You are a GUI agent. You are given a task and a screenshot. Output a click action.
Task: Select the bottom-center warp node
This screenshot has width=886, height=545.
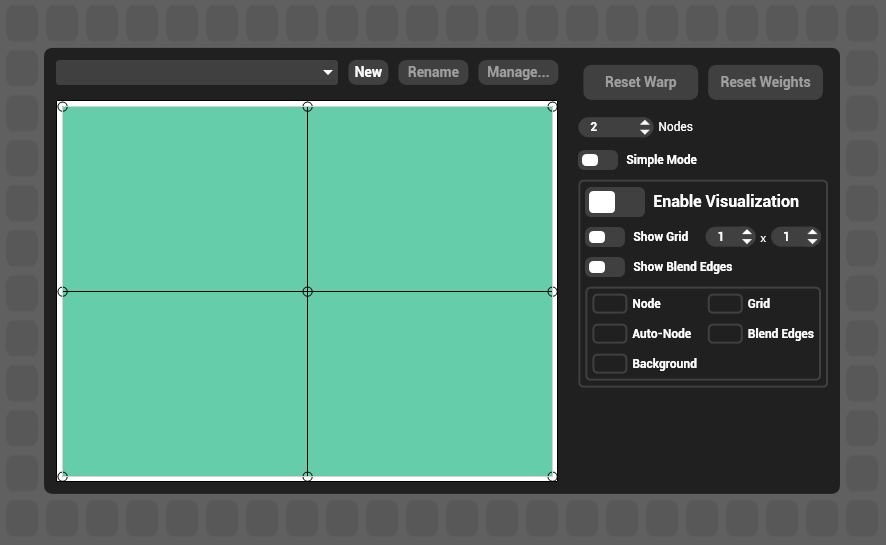coord(307,476)
